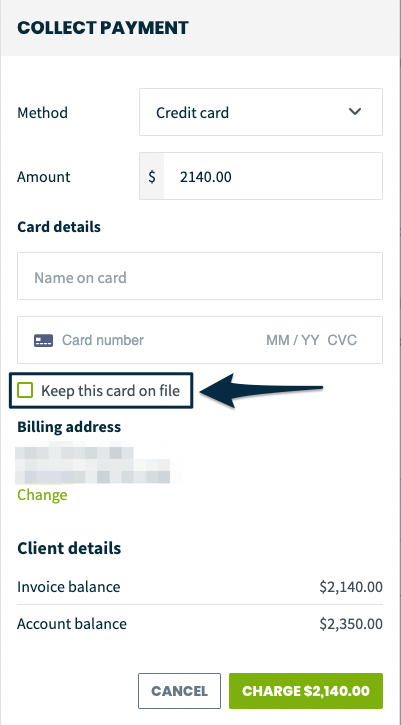The image size is (401, 725).
Task: Click the MM / YY expiry field
Action: (x=292, y=341)
